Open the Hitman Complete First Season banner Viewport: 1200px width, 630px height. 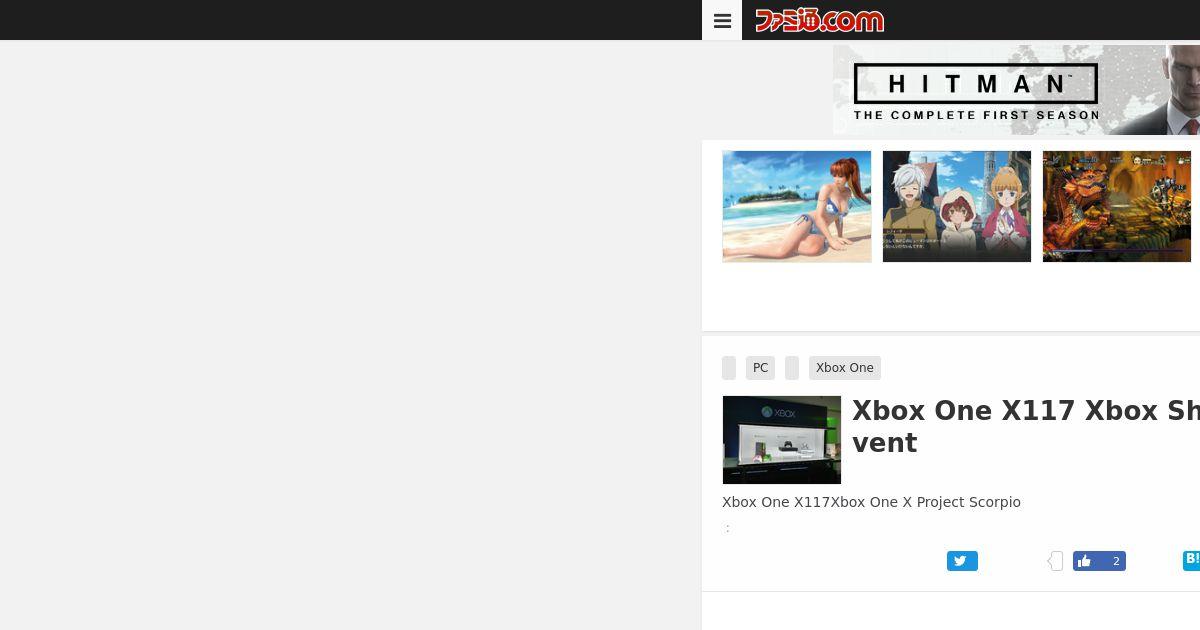pos(1016,90)
